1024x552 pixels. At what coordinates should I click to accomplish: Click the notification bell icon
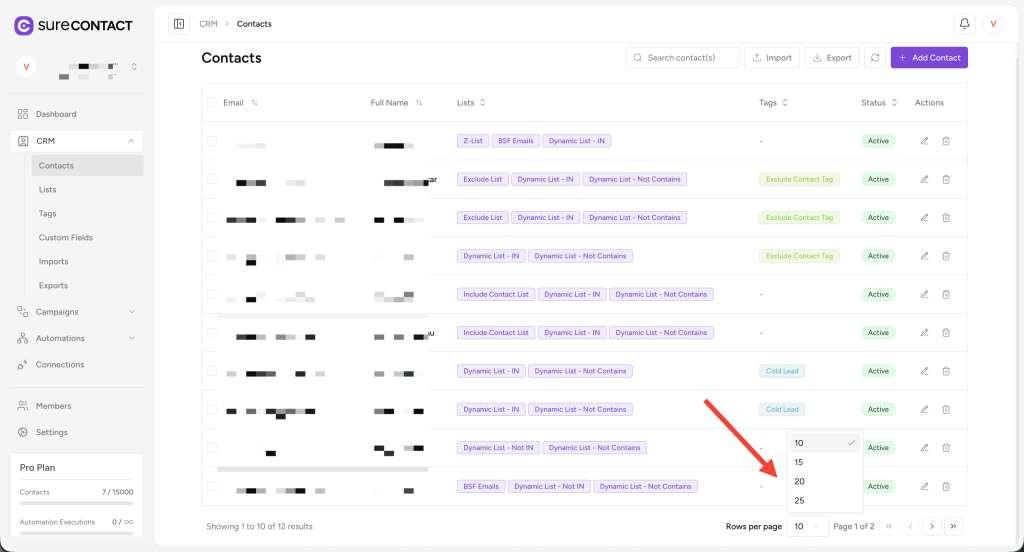(x=964, y=24)
